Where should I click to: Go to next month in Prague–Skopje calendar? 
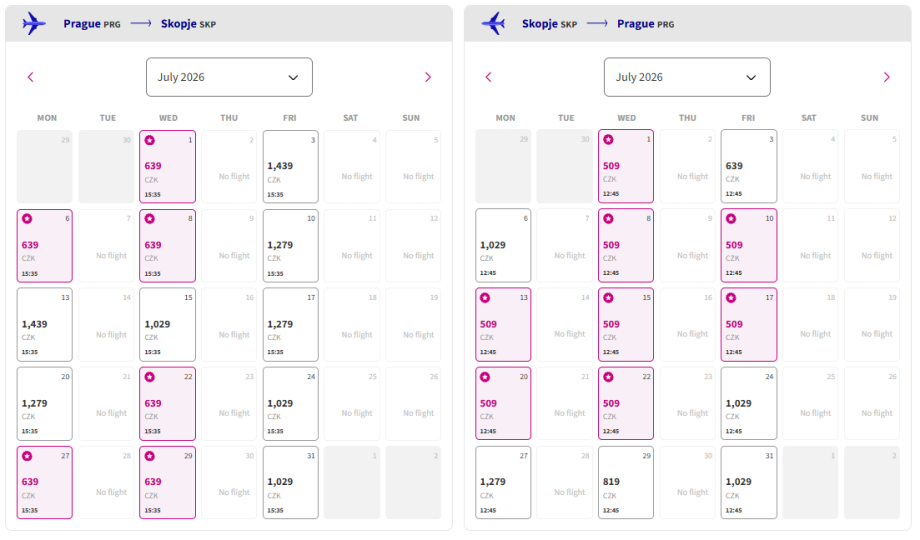(x=428, y=77)
